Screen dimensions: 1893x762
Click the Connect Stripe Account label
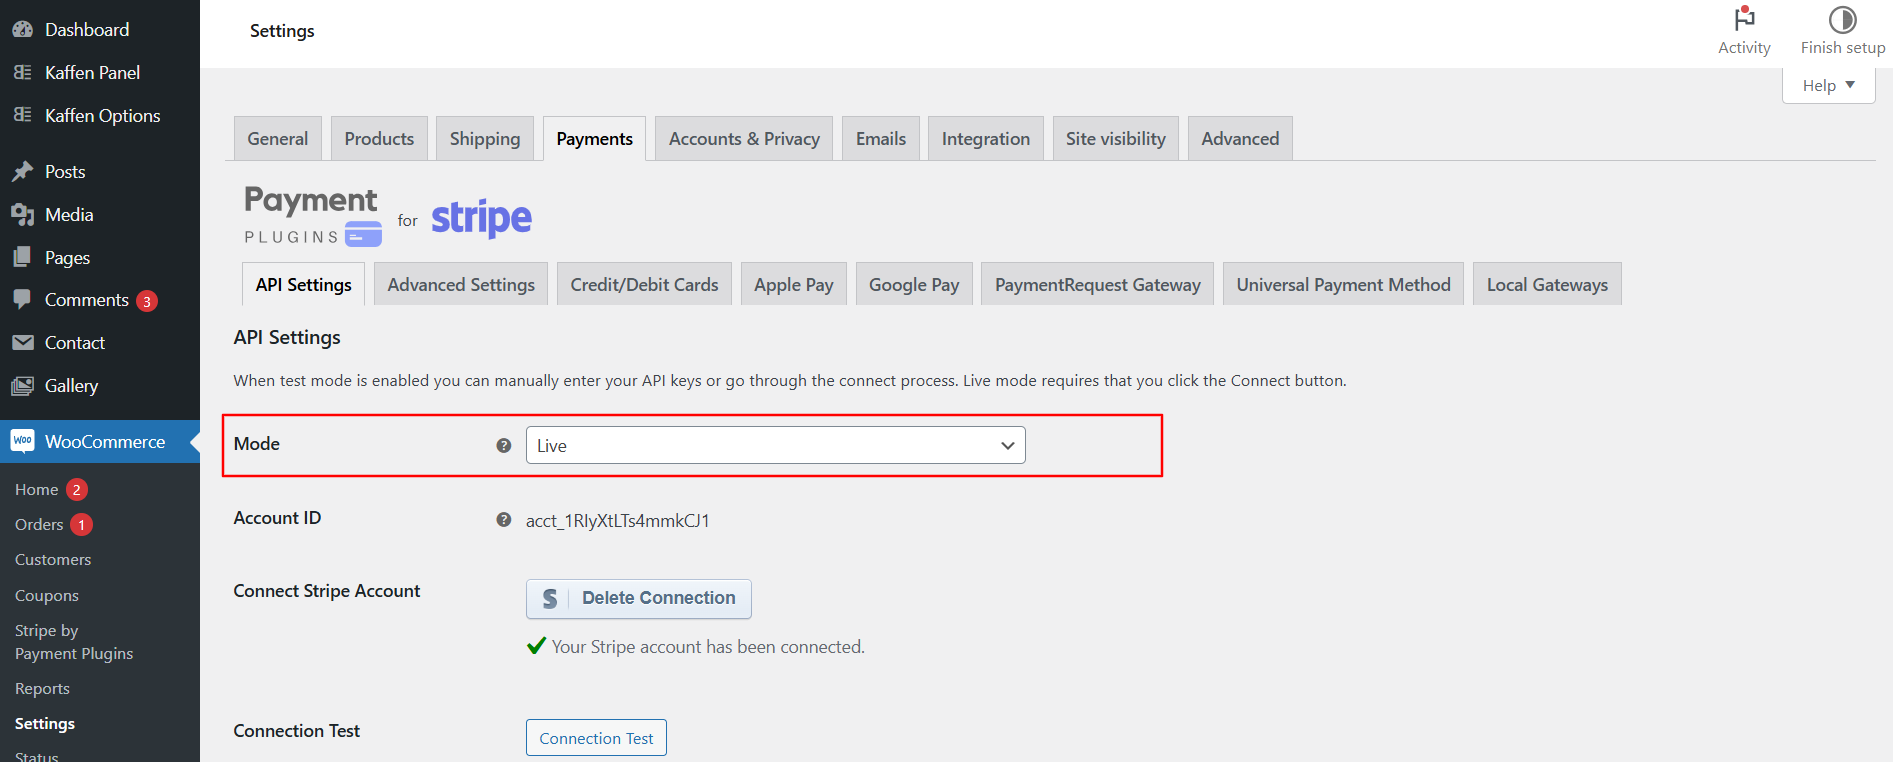327,591
